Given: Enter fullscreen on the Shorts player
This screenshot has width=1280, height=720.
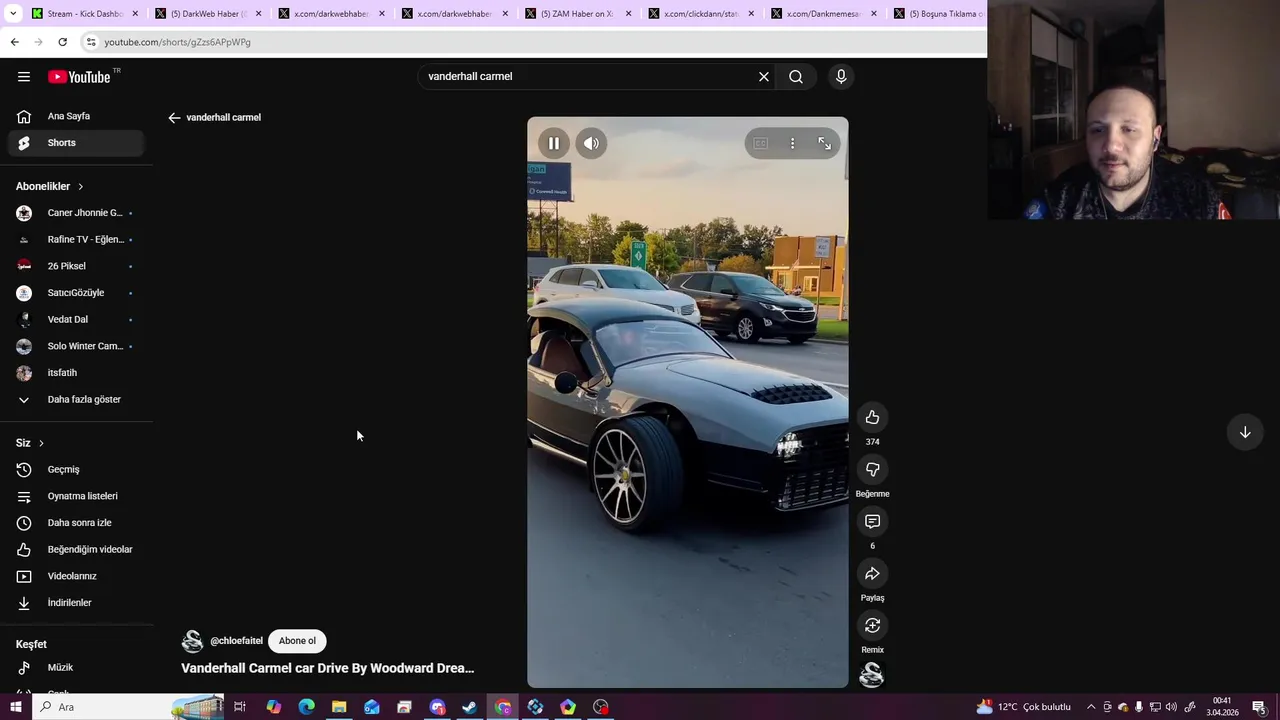Looking at the screenshot, I should (x=824, y=143).
